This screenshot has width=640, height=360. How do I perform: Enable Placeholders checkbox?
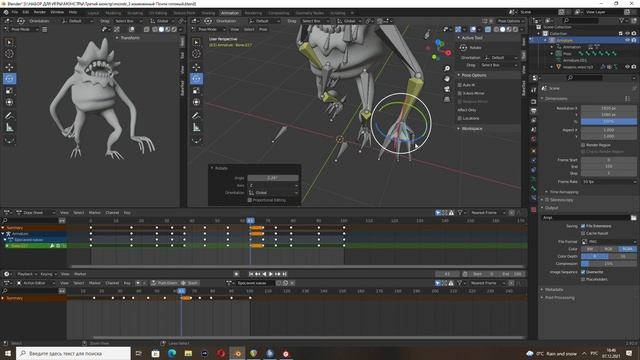coord(583,280)
